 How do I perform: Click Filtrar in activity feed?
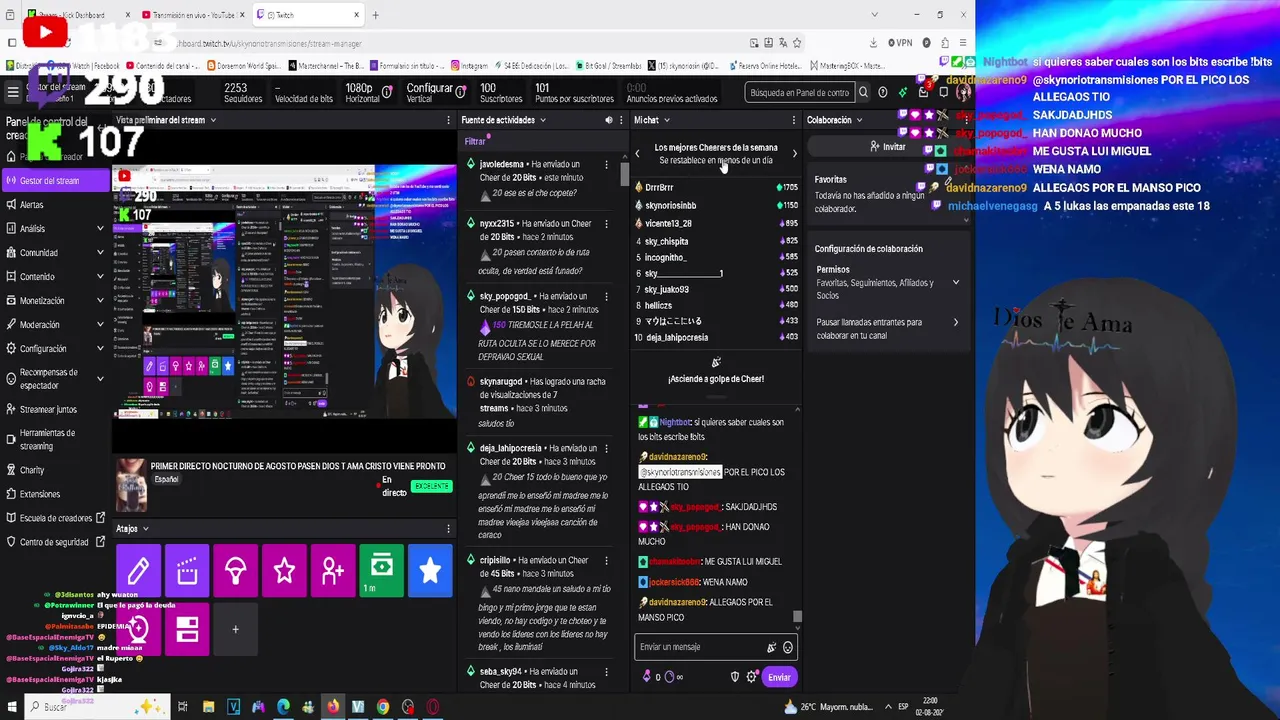pyautogui.click(x=474, y=142)
